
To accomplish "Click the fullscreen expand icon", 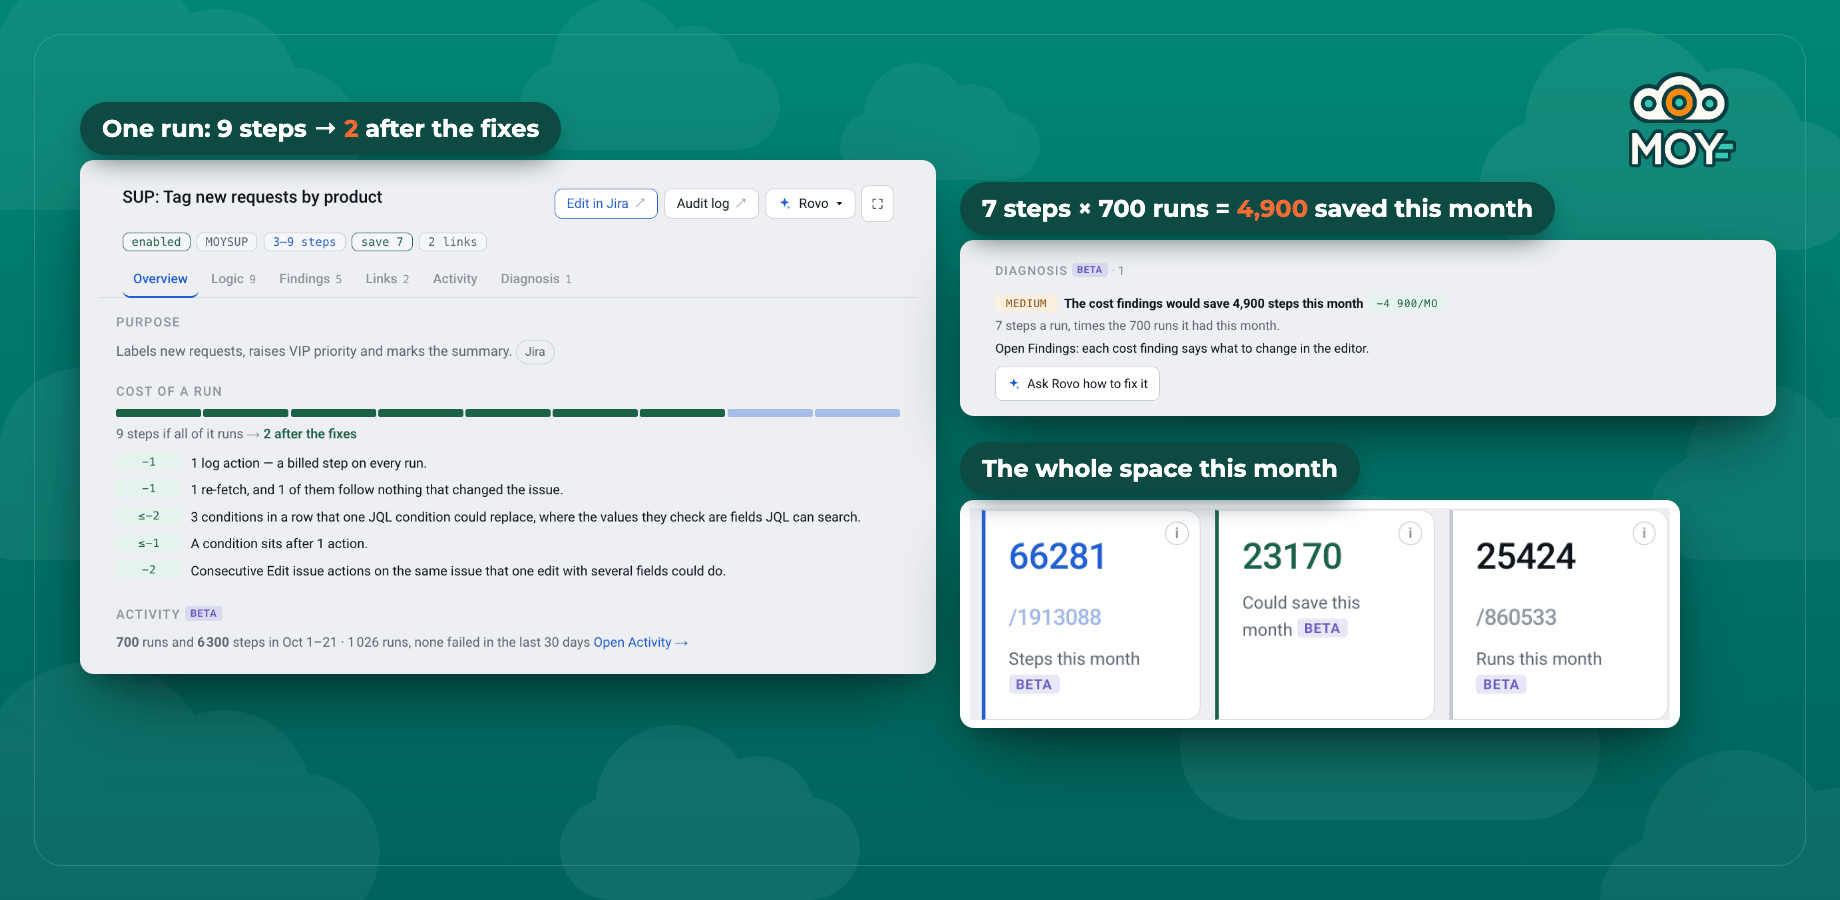I will coord(877,203).
